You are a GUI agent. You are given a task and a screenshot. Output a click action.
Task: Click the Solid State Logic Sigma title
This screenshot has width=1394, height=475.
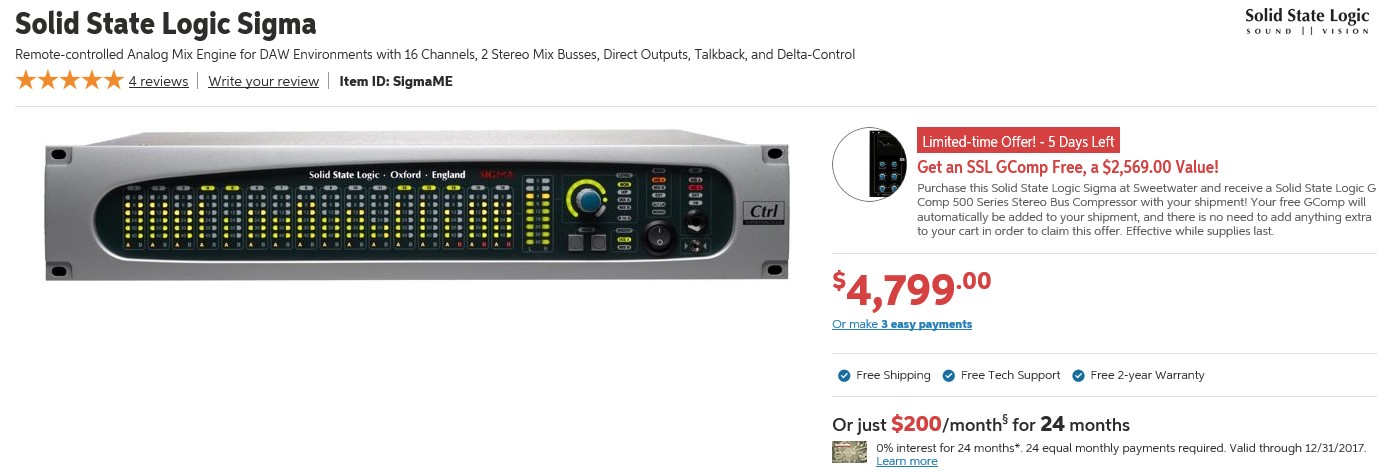tap(166, 23)
